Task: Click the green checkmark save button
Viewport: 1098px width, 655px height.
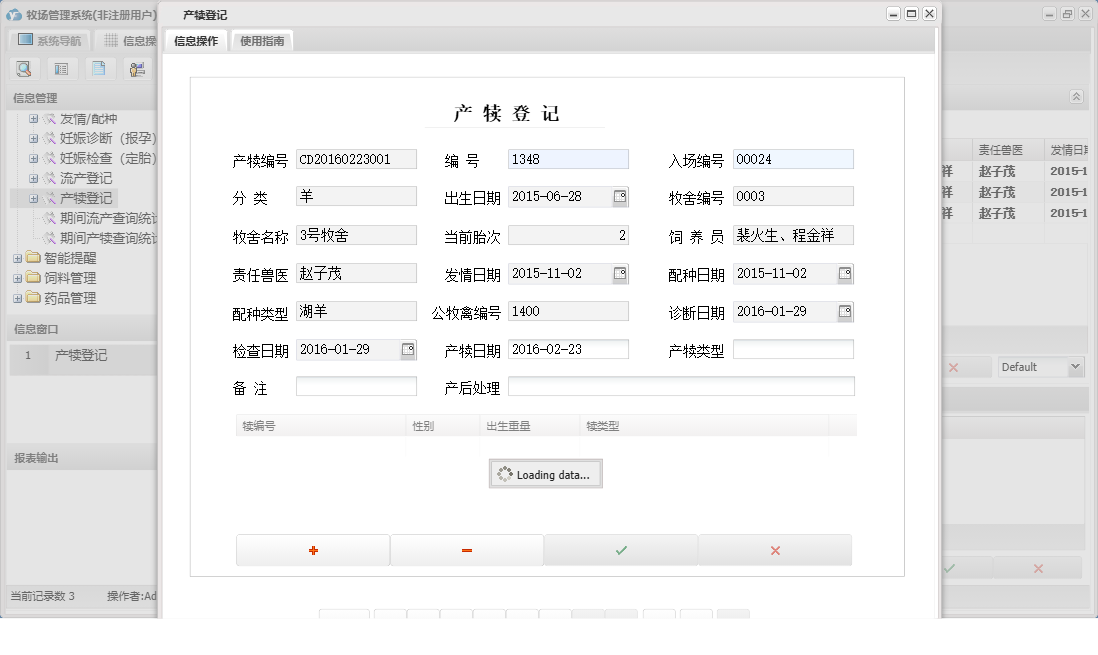Action: pyautogui.click(x=621, y=550)
